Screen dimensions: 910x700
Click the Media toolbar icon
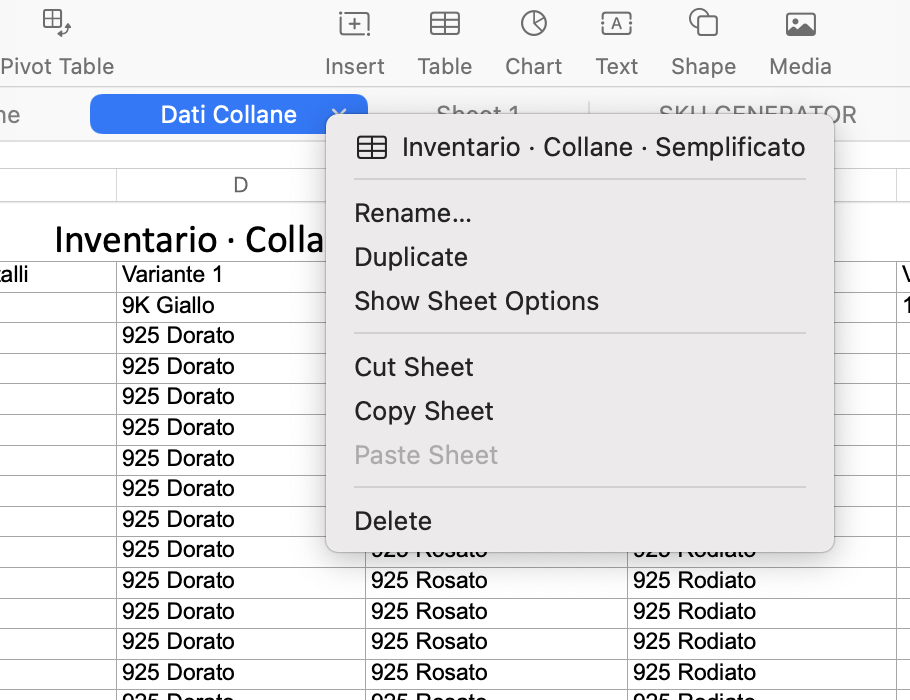(x=800, y=24)
